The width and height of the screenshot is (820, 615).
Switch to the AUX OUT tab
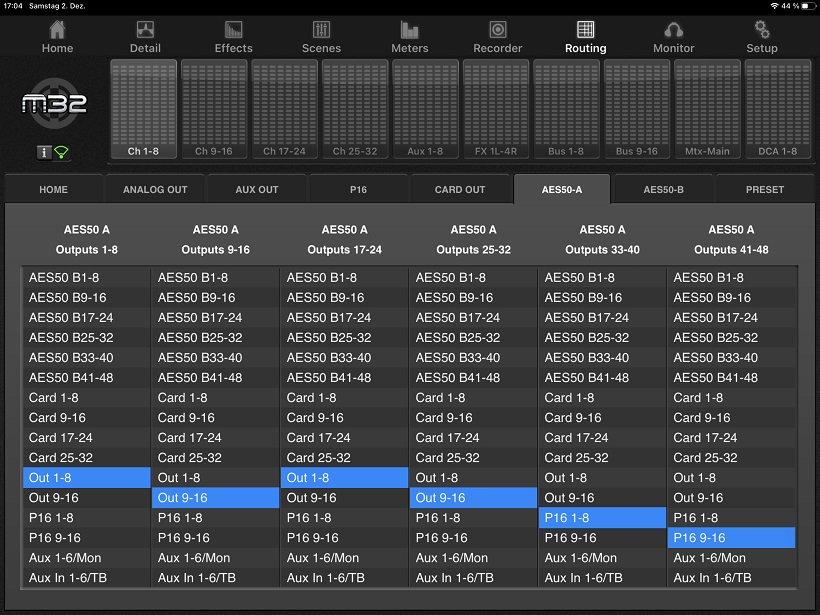coord(257,189)
